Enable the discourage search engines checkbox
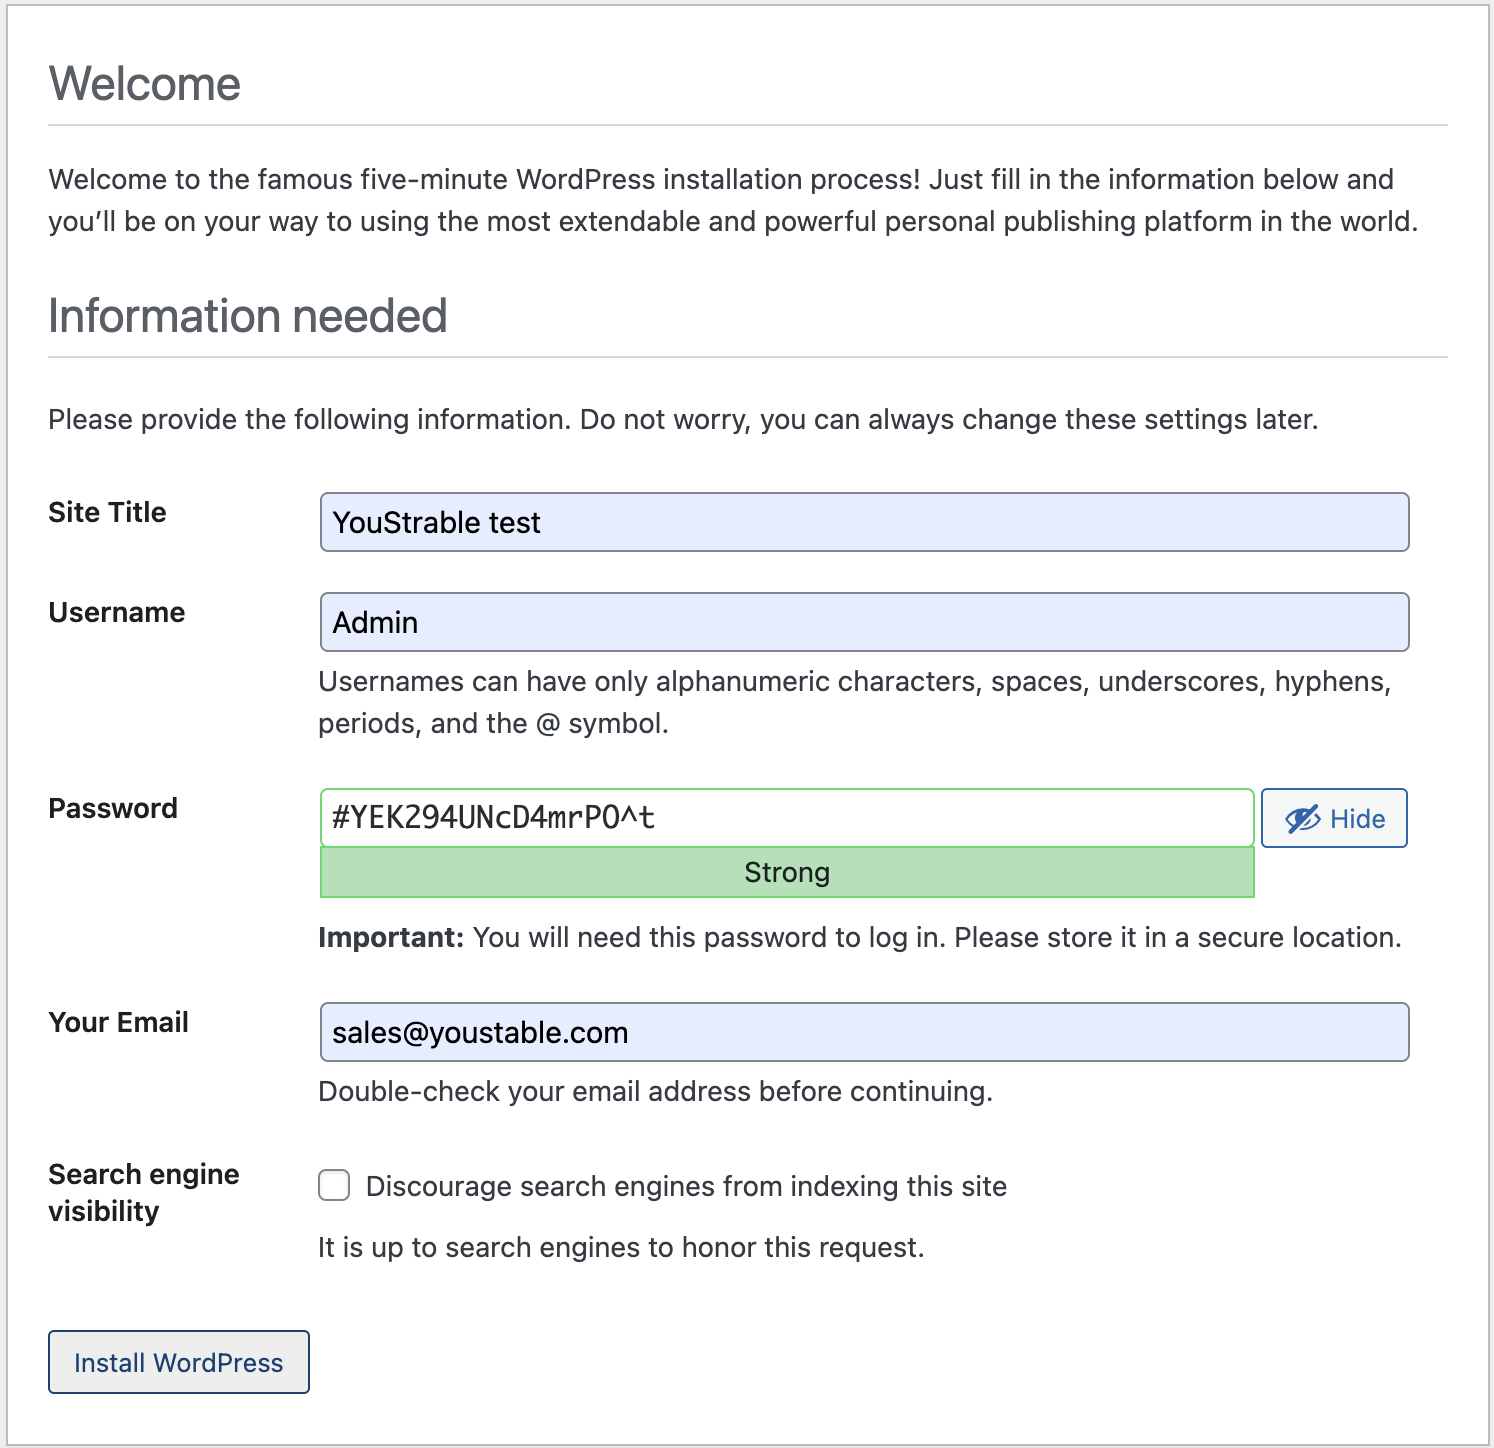Viewport: 1494px width, 1448px height. coord(334,1186)
